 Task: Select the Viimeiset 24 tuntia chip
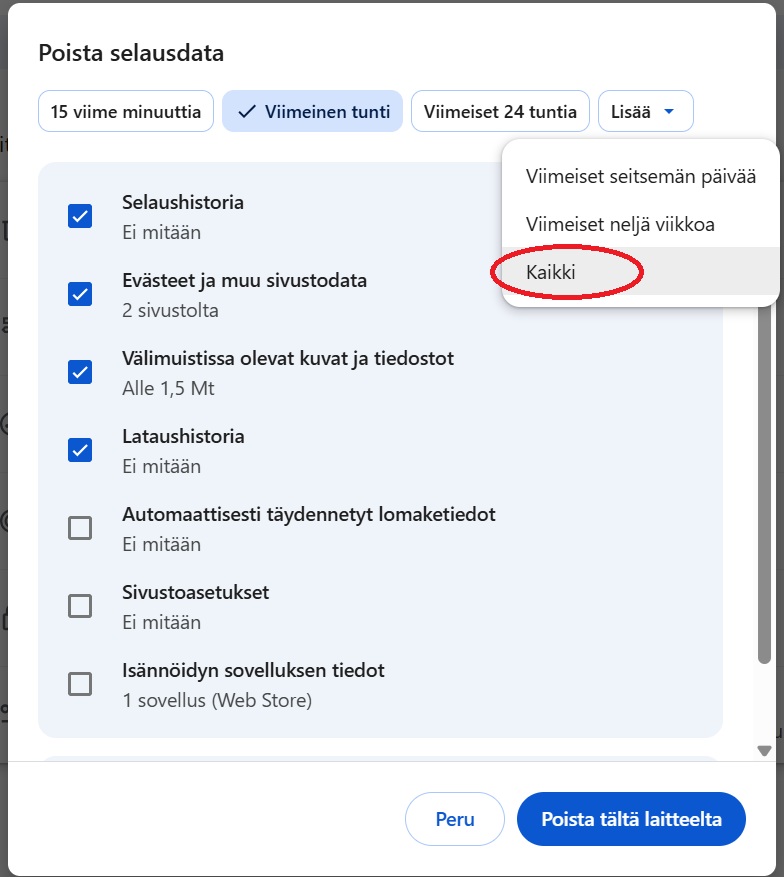pyautogui.click(x=500, y=110)
